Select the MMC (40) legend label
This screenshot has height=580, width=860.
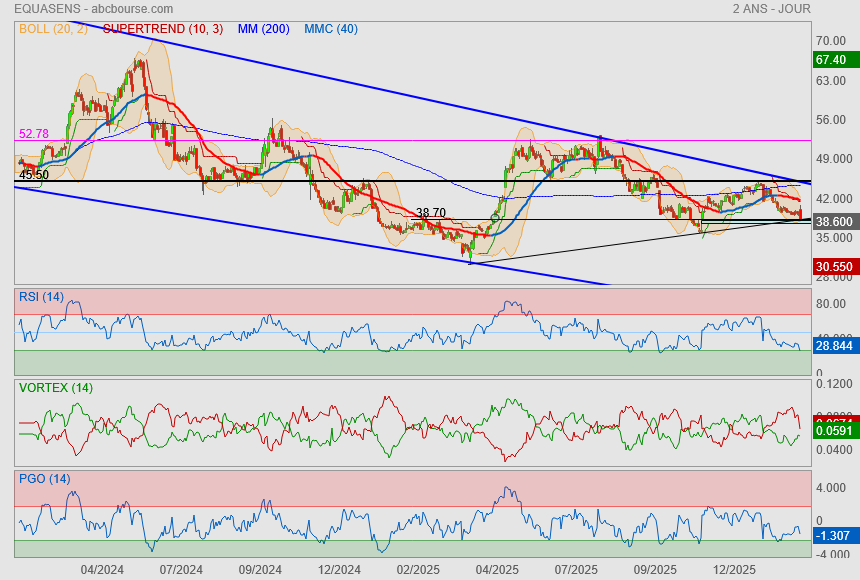pos(330,29)
